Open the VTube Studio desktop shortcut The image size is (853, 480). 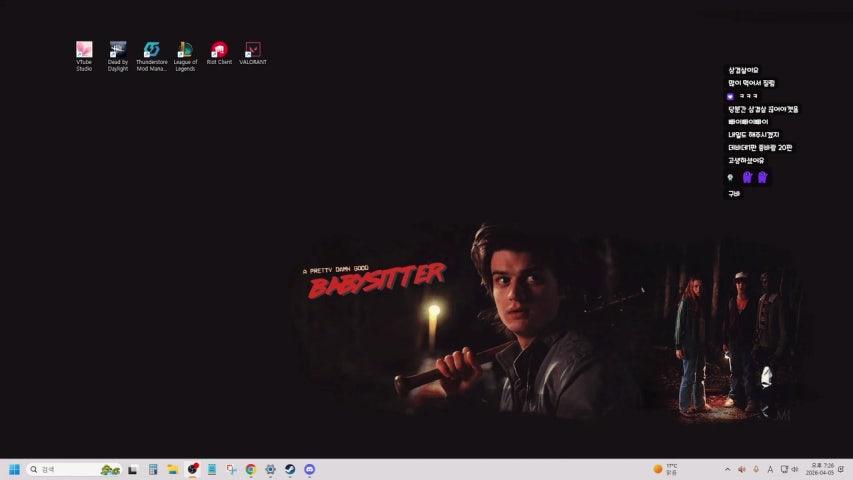(x=84, y=50)
